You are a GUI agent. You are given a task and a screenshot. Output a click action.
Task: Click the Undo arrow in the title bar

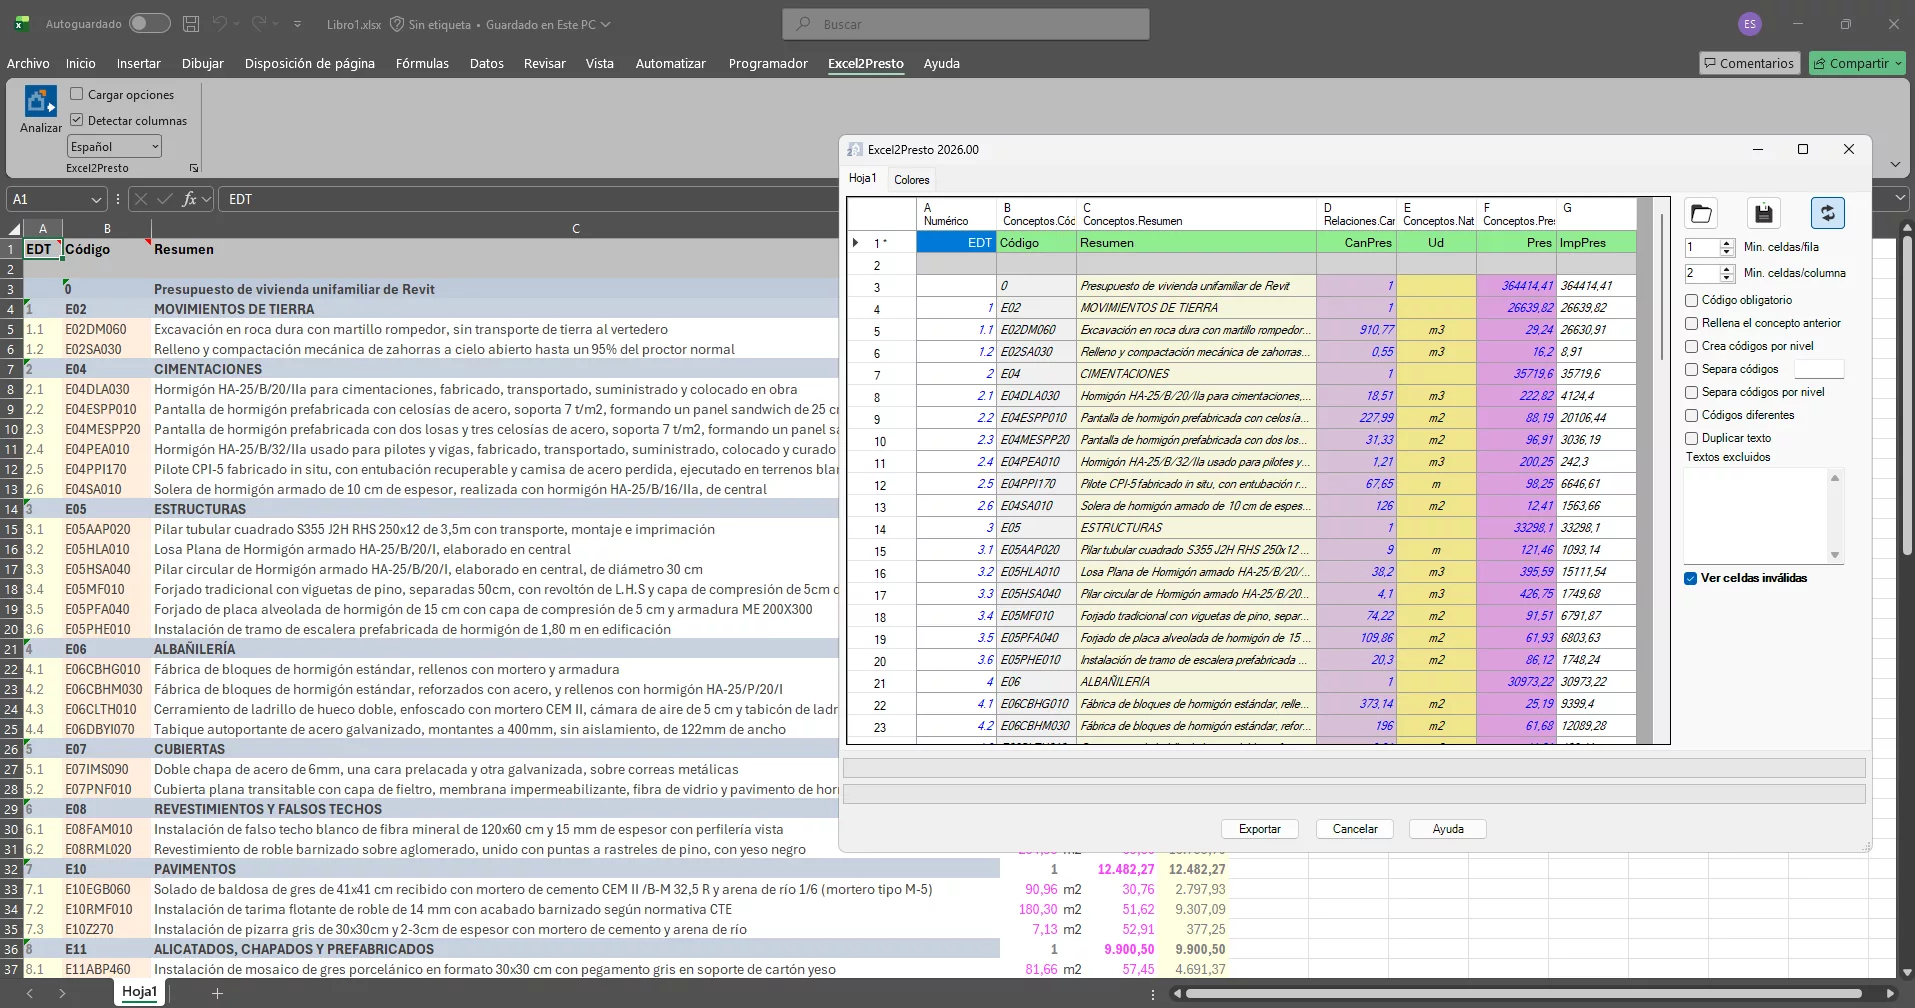pos(220,24)
